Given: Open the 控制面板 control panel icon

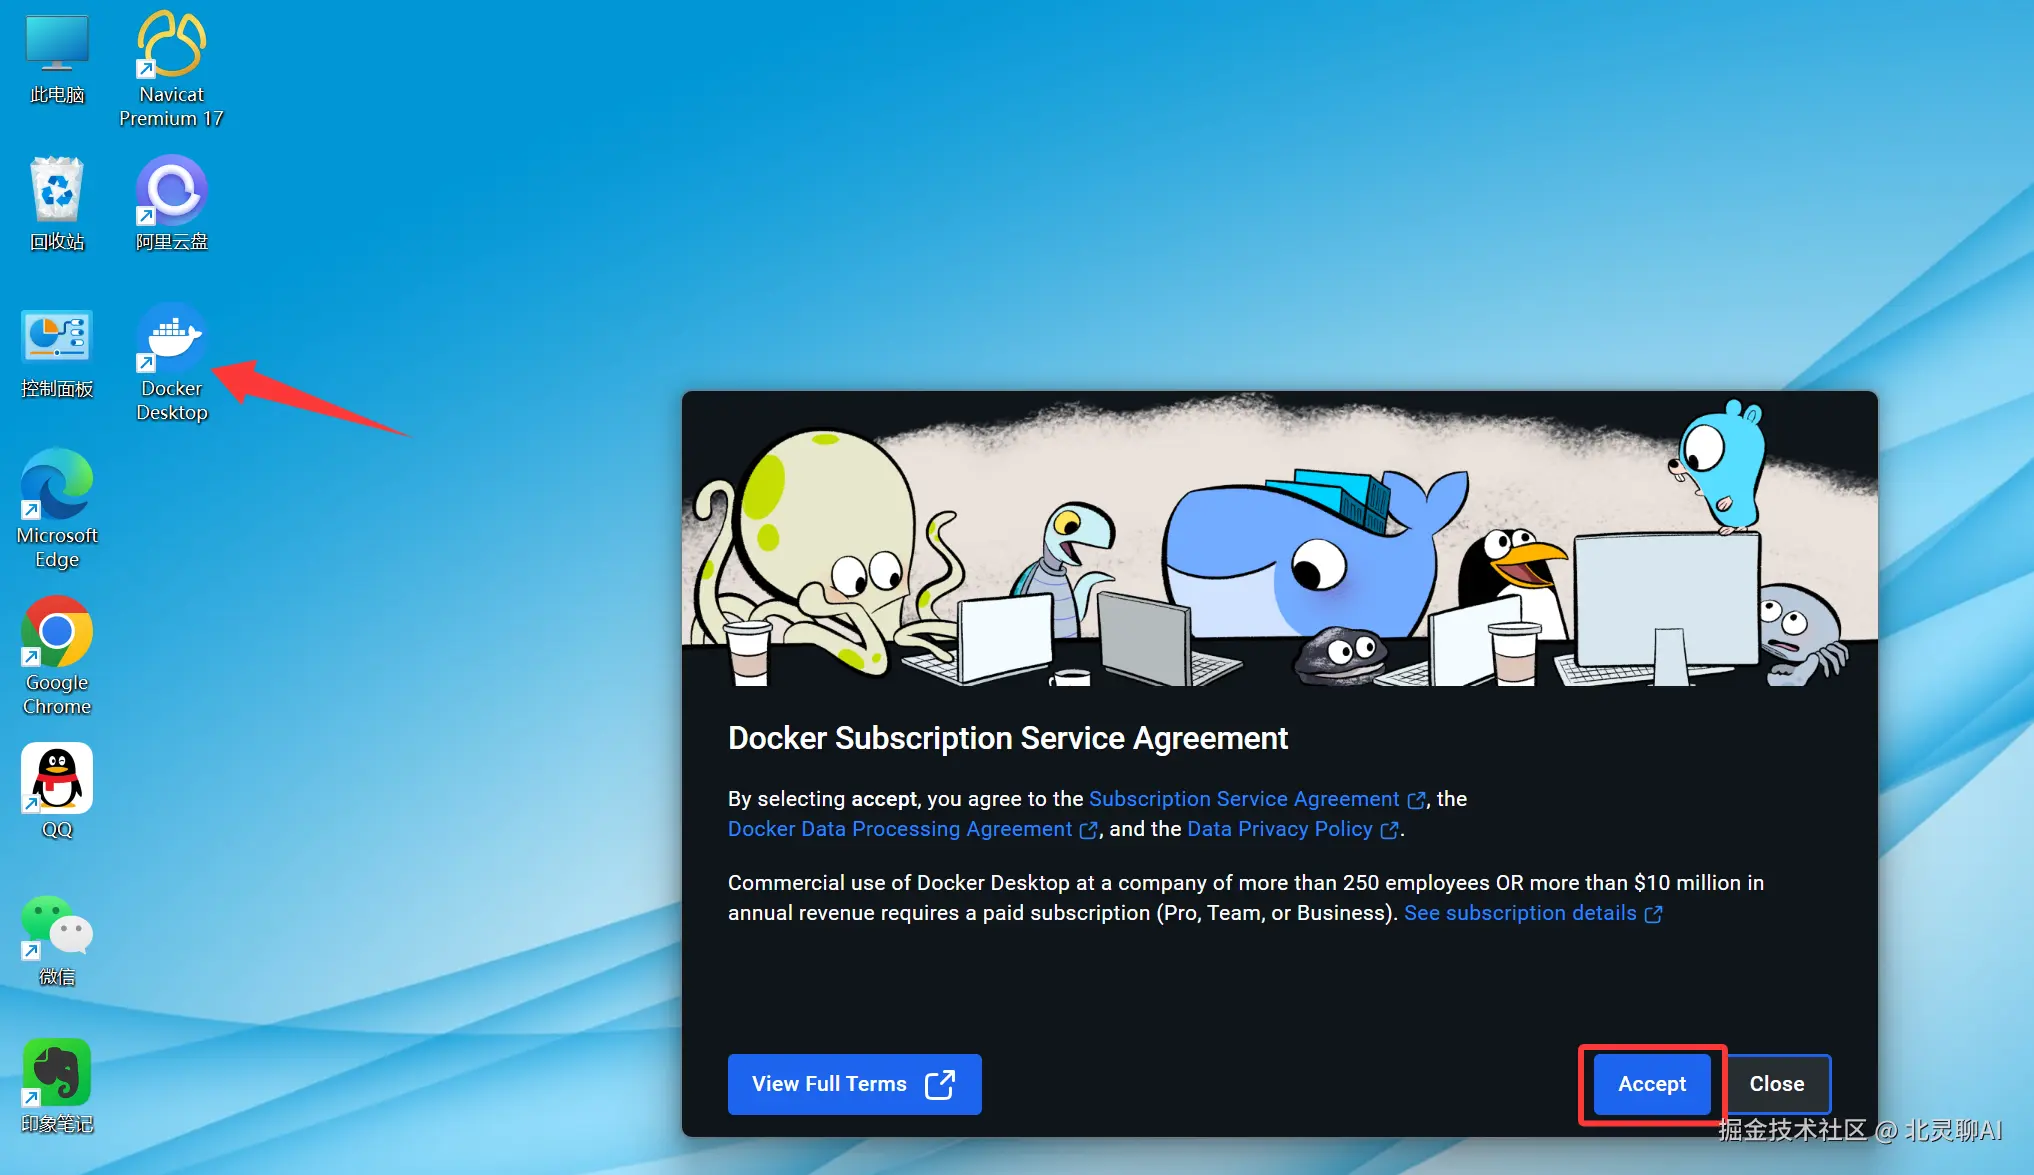Looking at the screenshot, I should click(57, 338).
